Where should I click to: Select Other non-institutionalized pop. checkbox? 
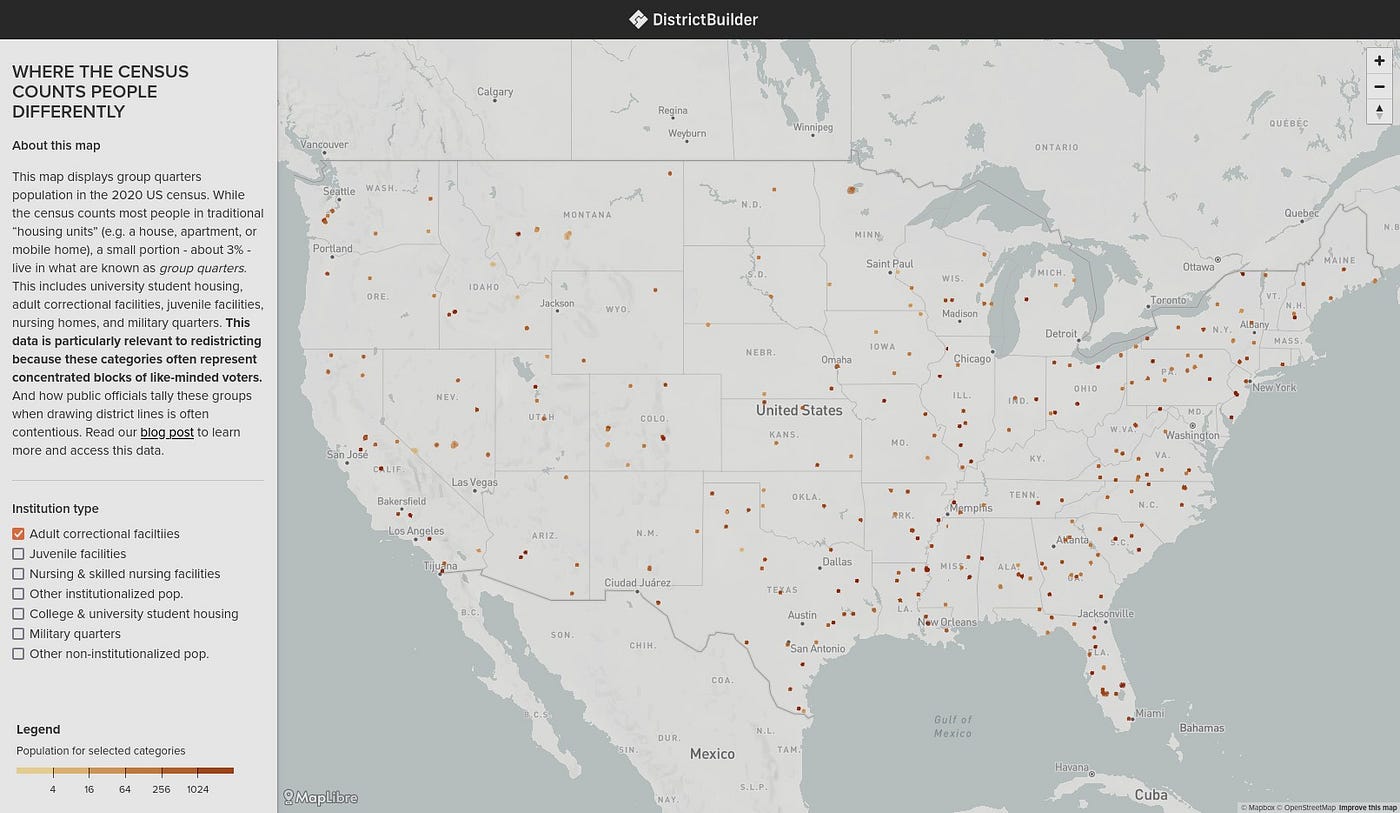(x=18, y=654)
